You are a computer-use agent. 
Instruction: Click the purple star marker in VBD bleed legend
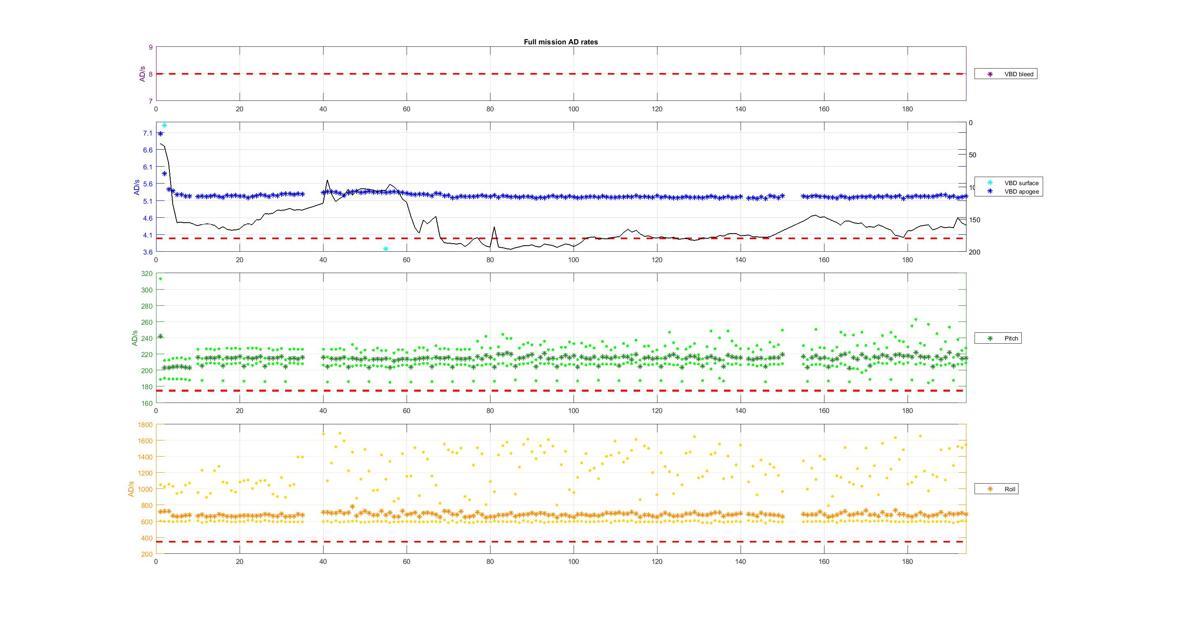click(990, 74)
